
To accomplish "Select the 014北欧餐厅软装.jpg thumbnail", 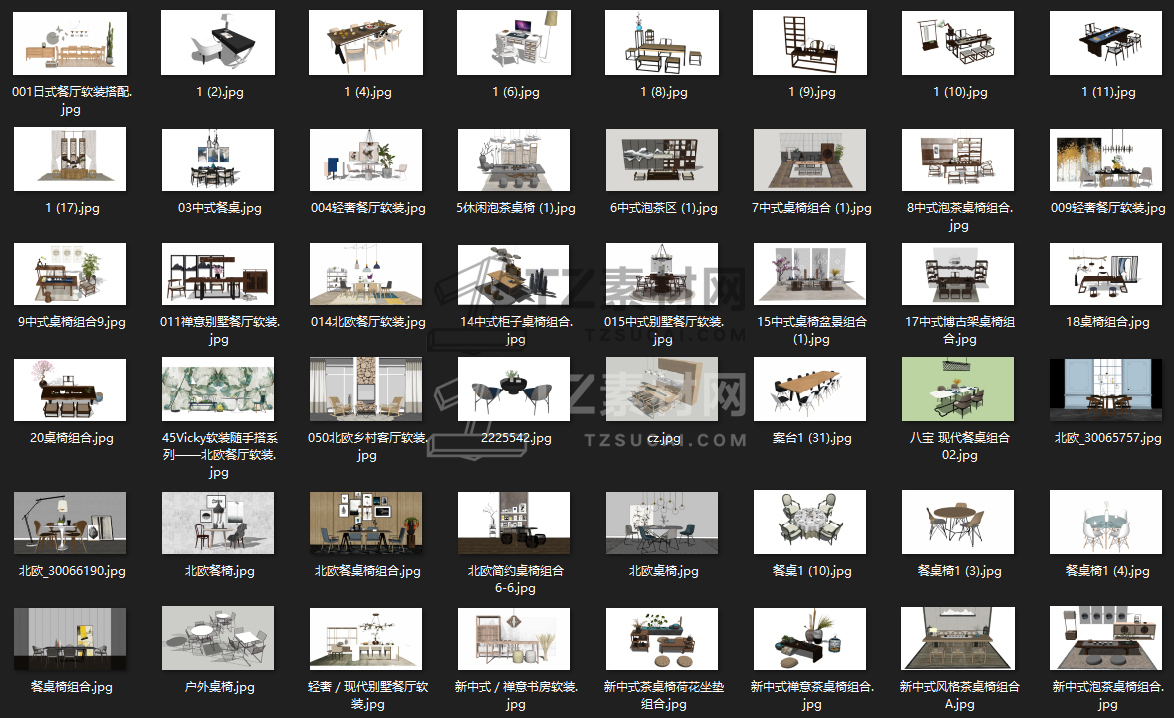I will coord(366,273).
